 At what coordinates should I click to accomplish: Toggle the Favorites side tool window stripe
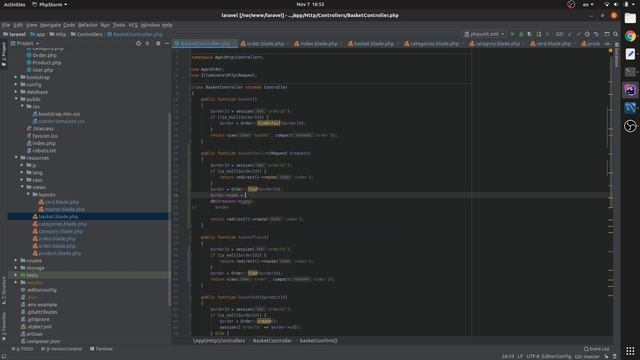click(4, 327)
